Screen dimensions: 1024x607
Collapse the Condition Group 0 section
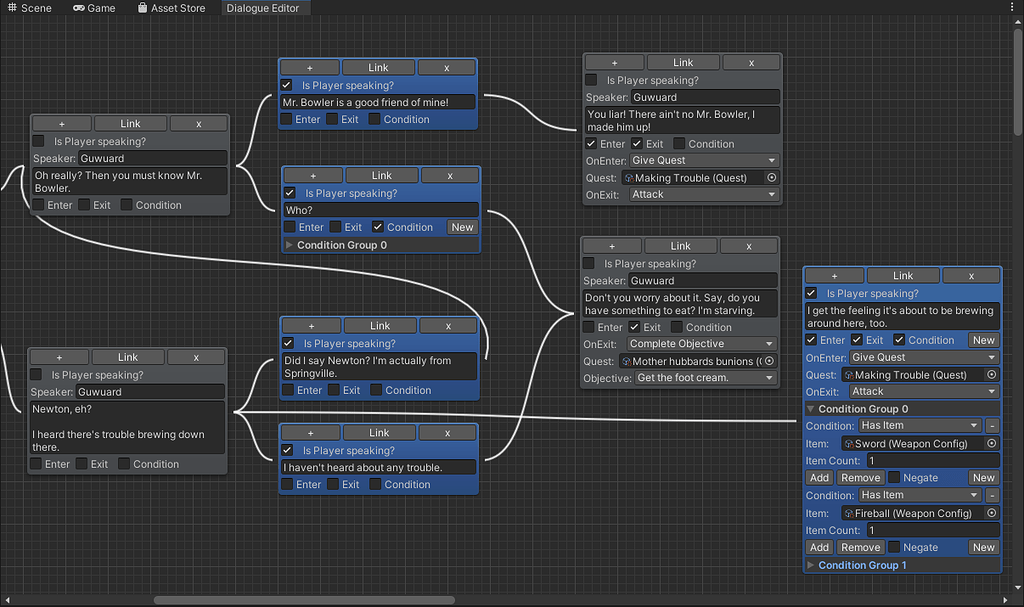pos(812,408)
